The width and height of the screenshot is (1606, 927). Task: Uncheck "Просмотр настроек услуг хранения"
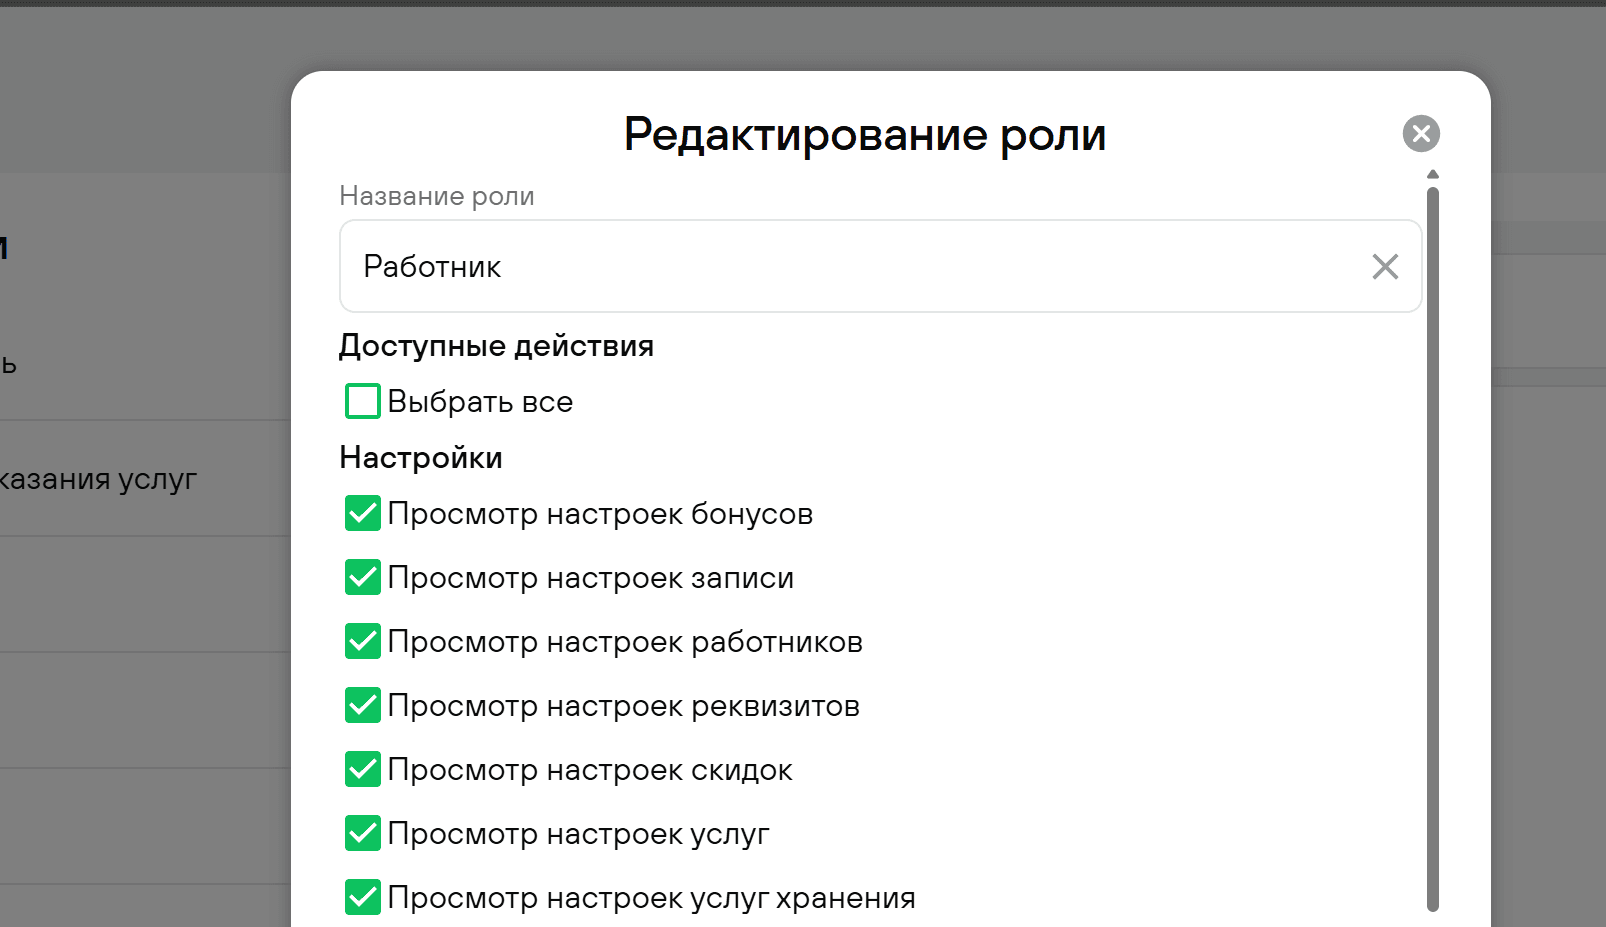pyautogui.click(x=362, y=897)
